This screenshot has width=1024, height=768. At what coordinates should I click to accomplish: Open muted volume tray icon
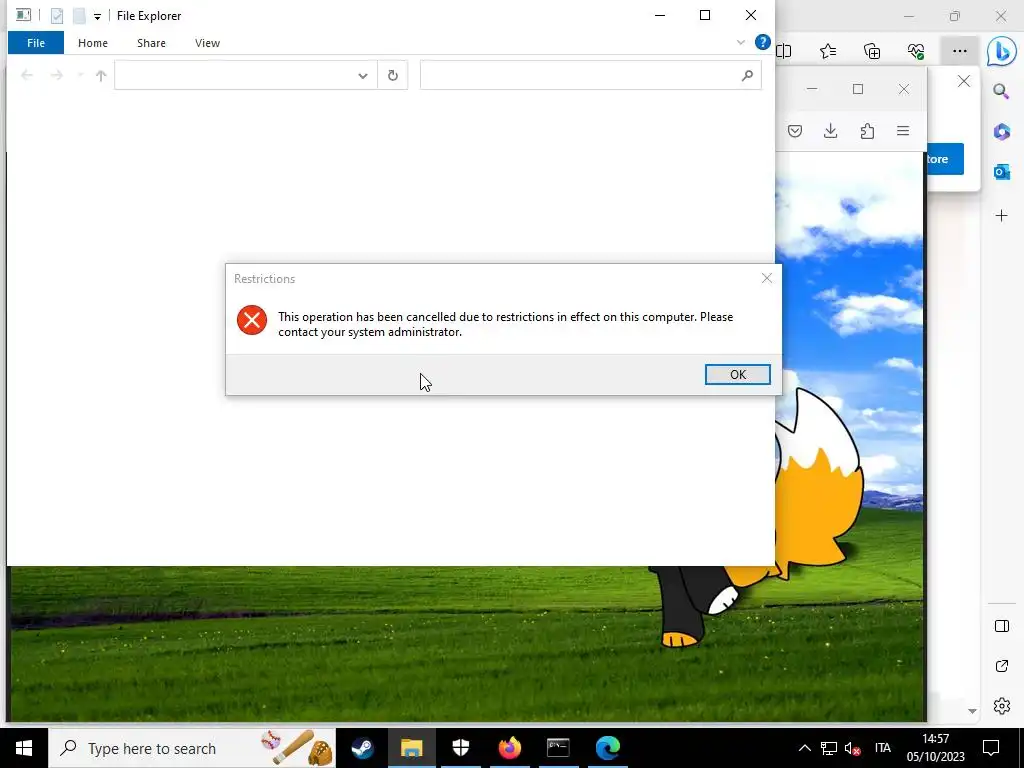tap(852, 748)
